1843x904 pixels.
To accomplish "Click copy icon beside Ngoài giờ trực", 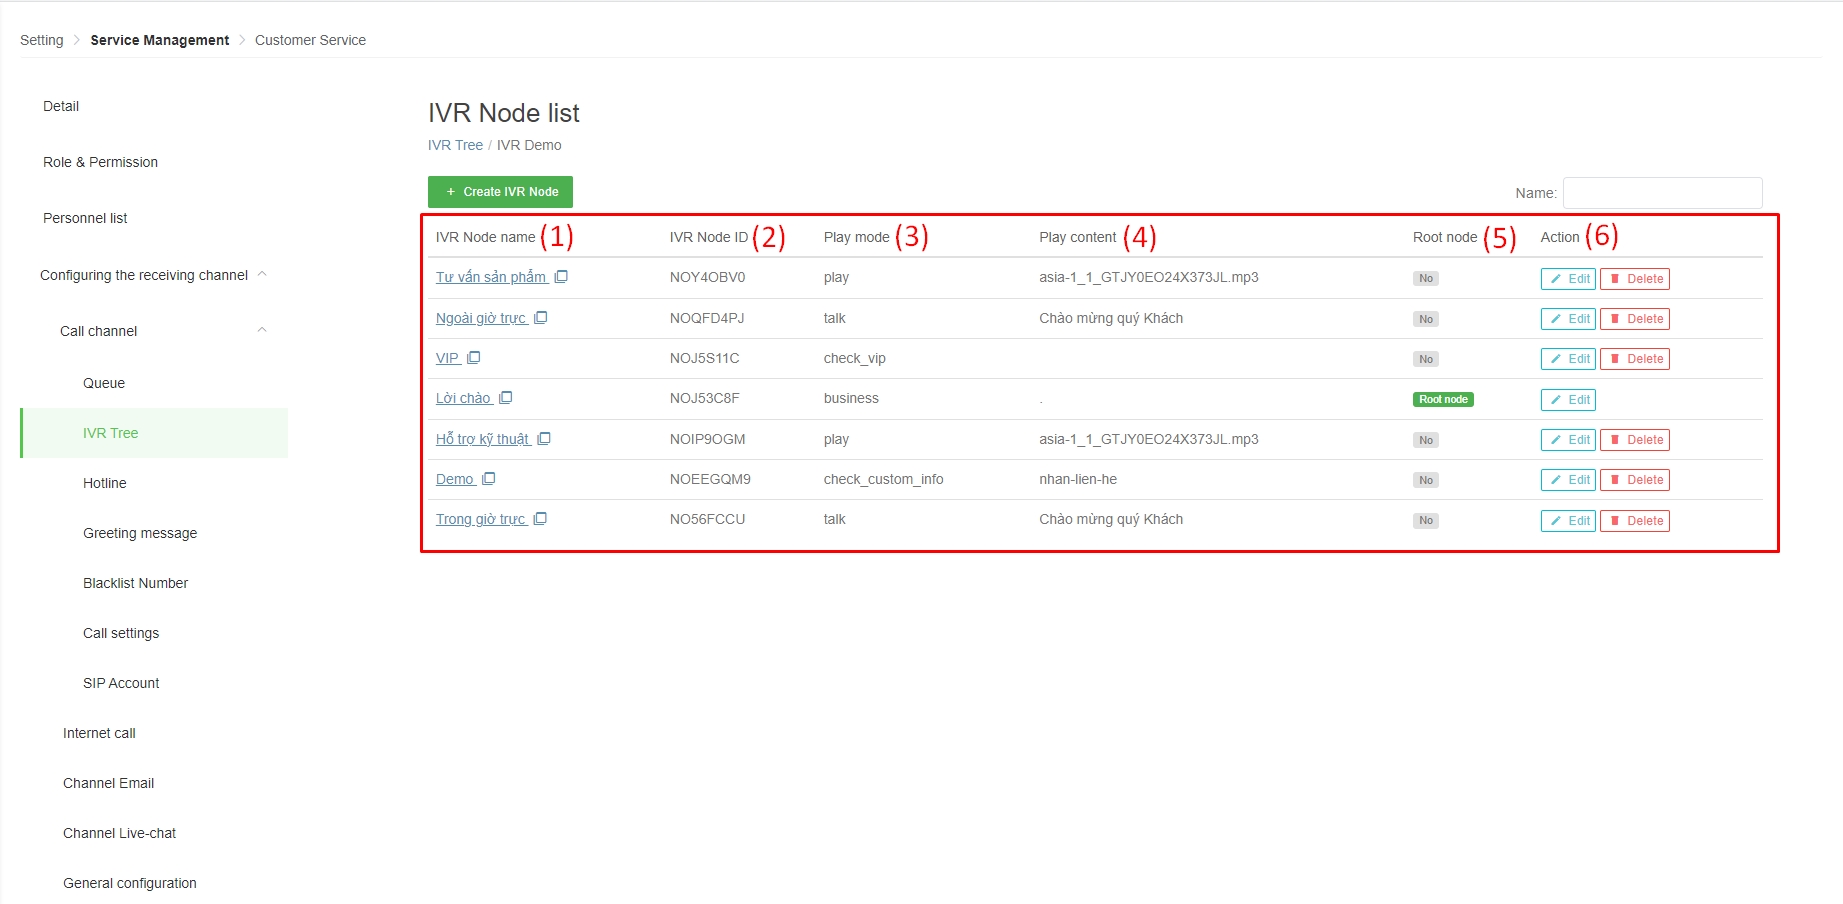I will tap(541, 318).
